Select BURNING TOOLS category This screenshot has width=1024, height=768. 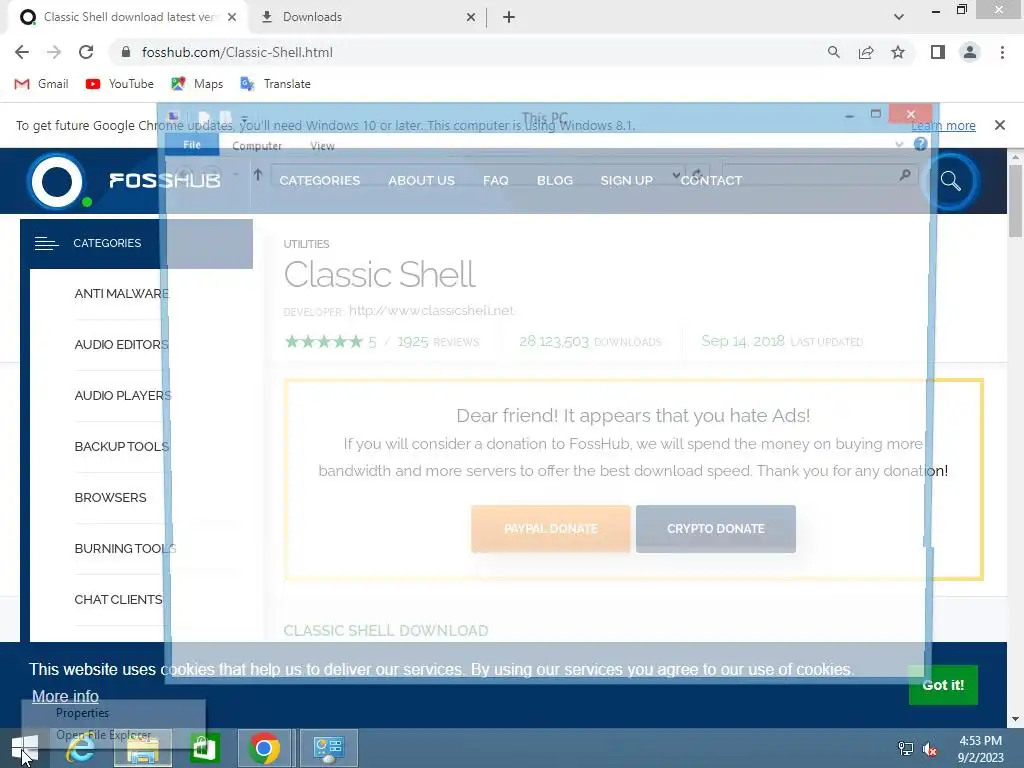coord(125,548)
